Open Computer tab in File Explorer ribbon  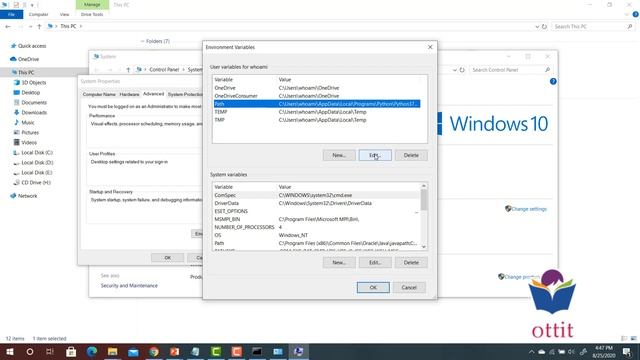[x=38, y=14]
